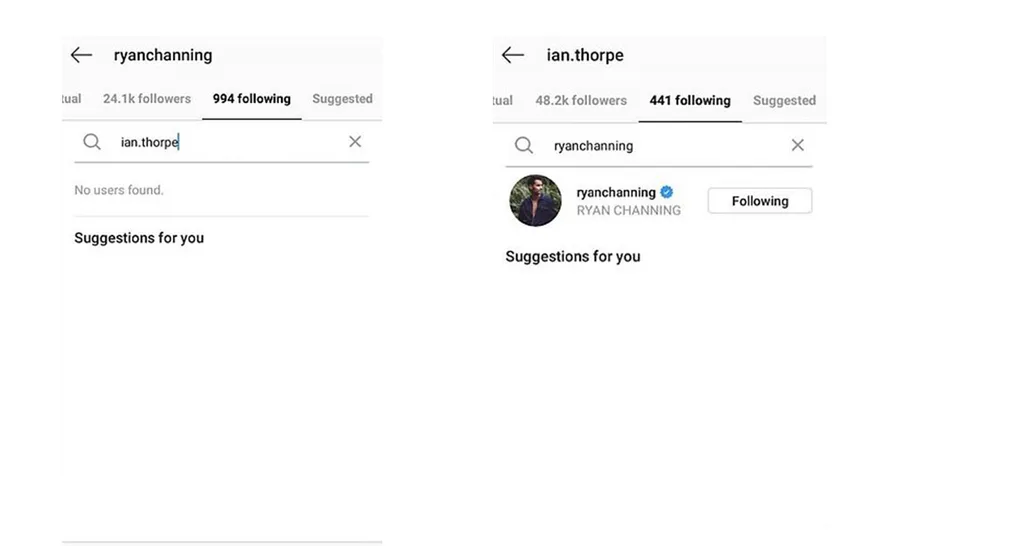Open the 48.2k followers tab
Image resolution: width=1024 pixels, height=546 pixels.
click(581, 101)
